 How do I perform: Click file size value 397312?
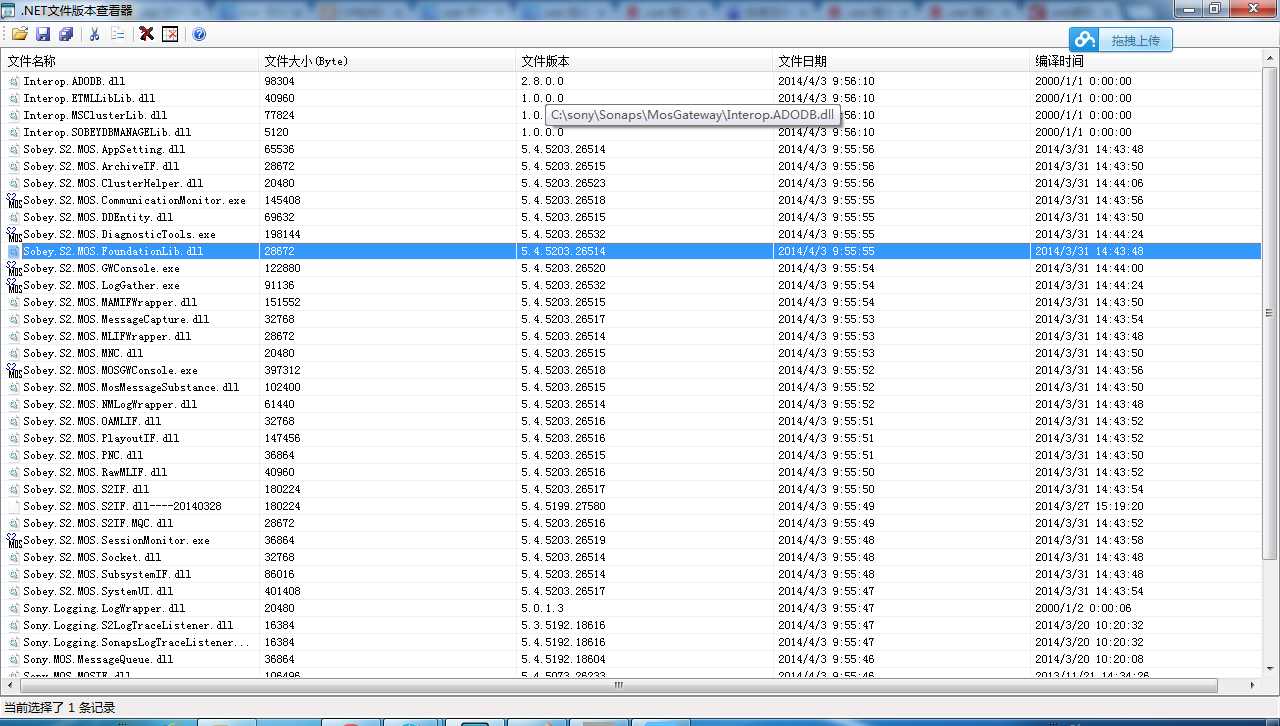point(282,370)
